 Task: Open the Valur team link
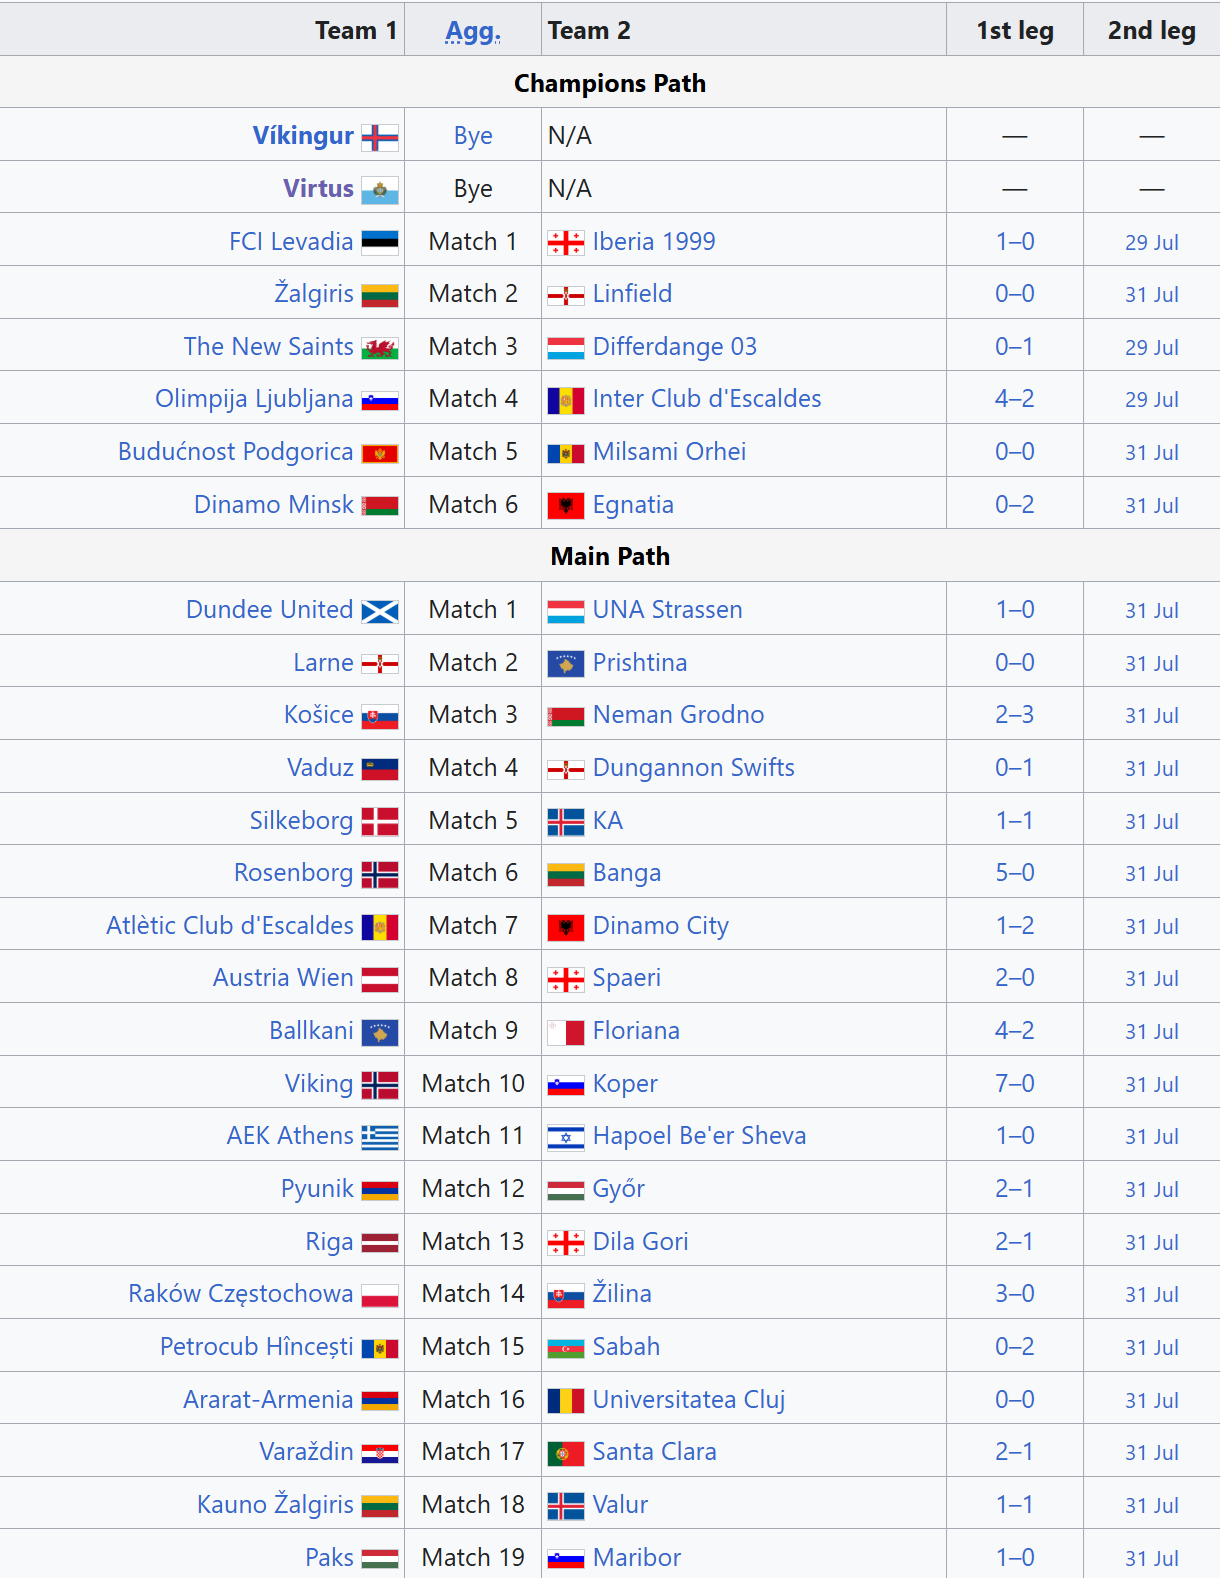click(620, 1505)
